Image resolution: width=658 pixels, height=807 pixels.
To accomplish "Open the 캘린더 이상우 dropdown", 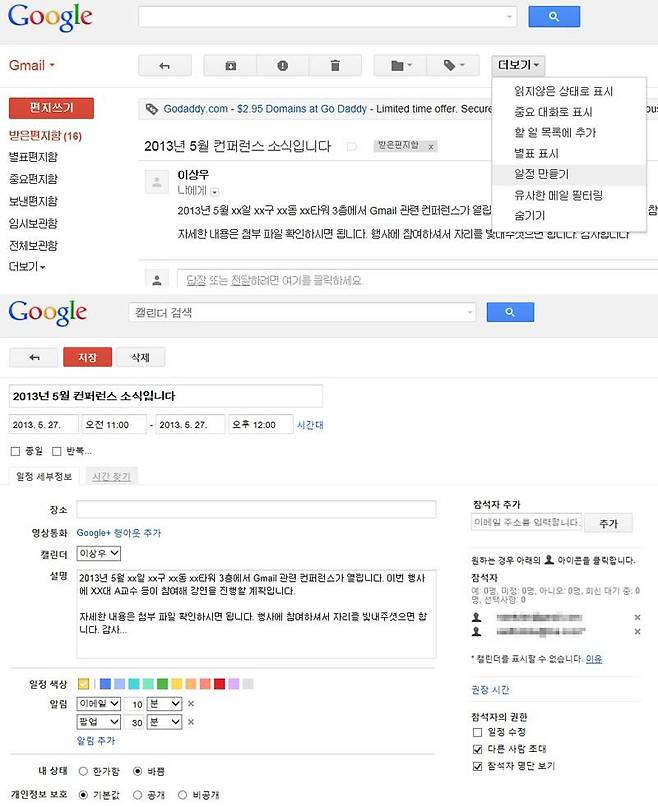I will tap(99, 554).
